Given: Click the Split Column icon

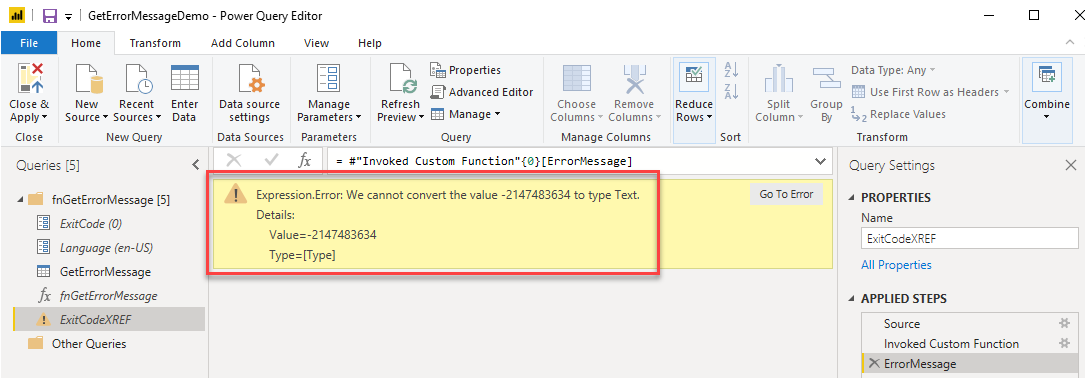Looking at the screenshot, I should pyautogui.click(x=778, y=78).
